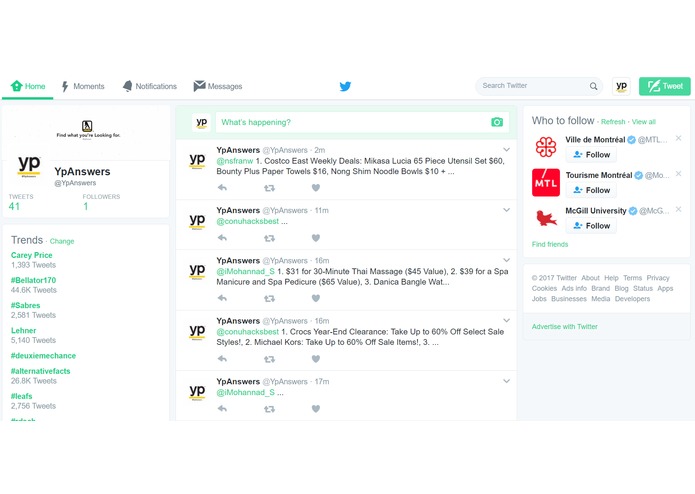
Task: Click the camera icon in compose box
Action: pos(497,122)
